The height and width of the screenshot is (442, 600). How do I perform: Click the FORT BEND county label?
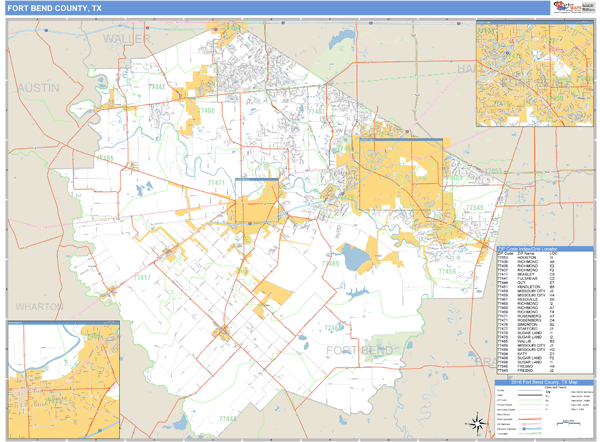tap(359, 350)
